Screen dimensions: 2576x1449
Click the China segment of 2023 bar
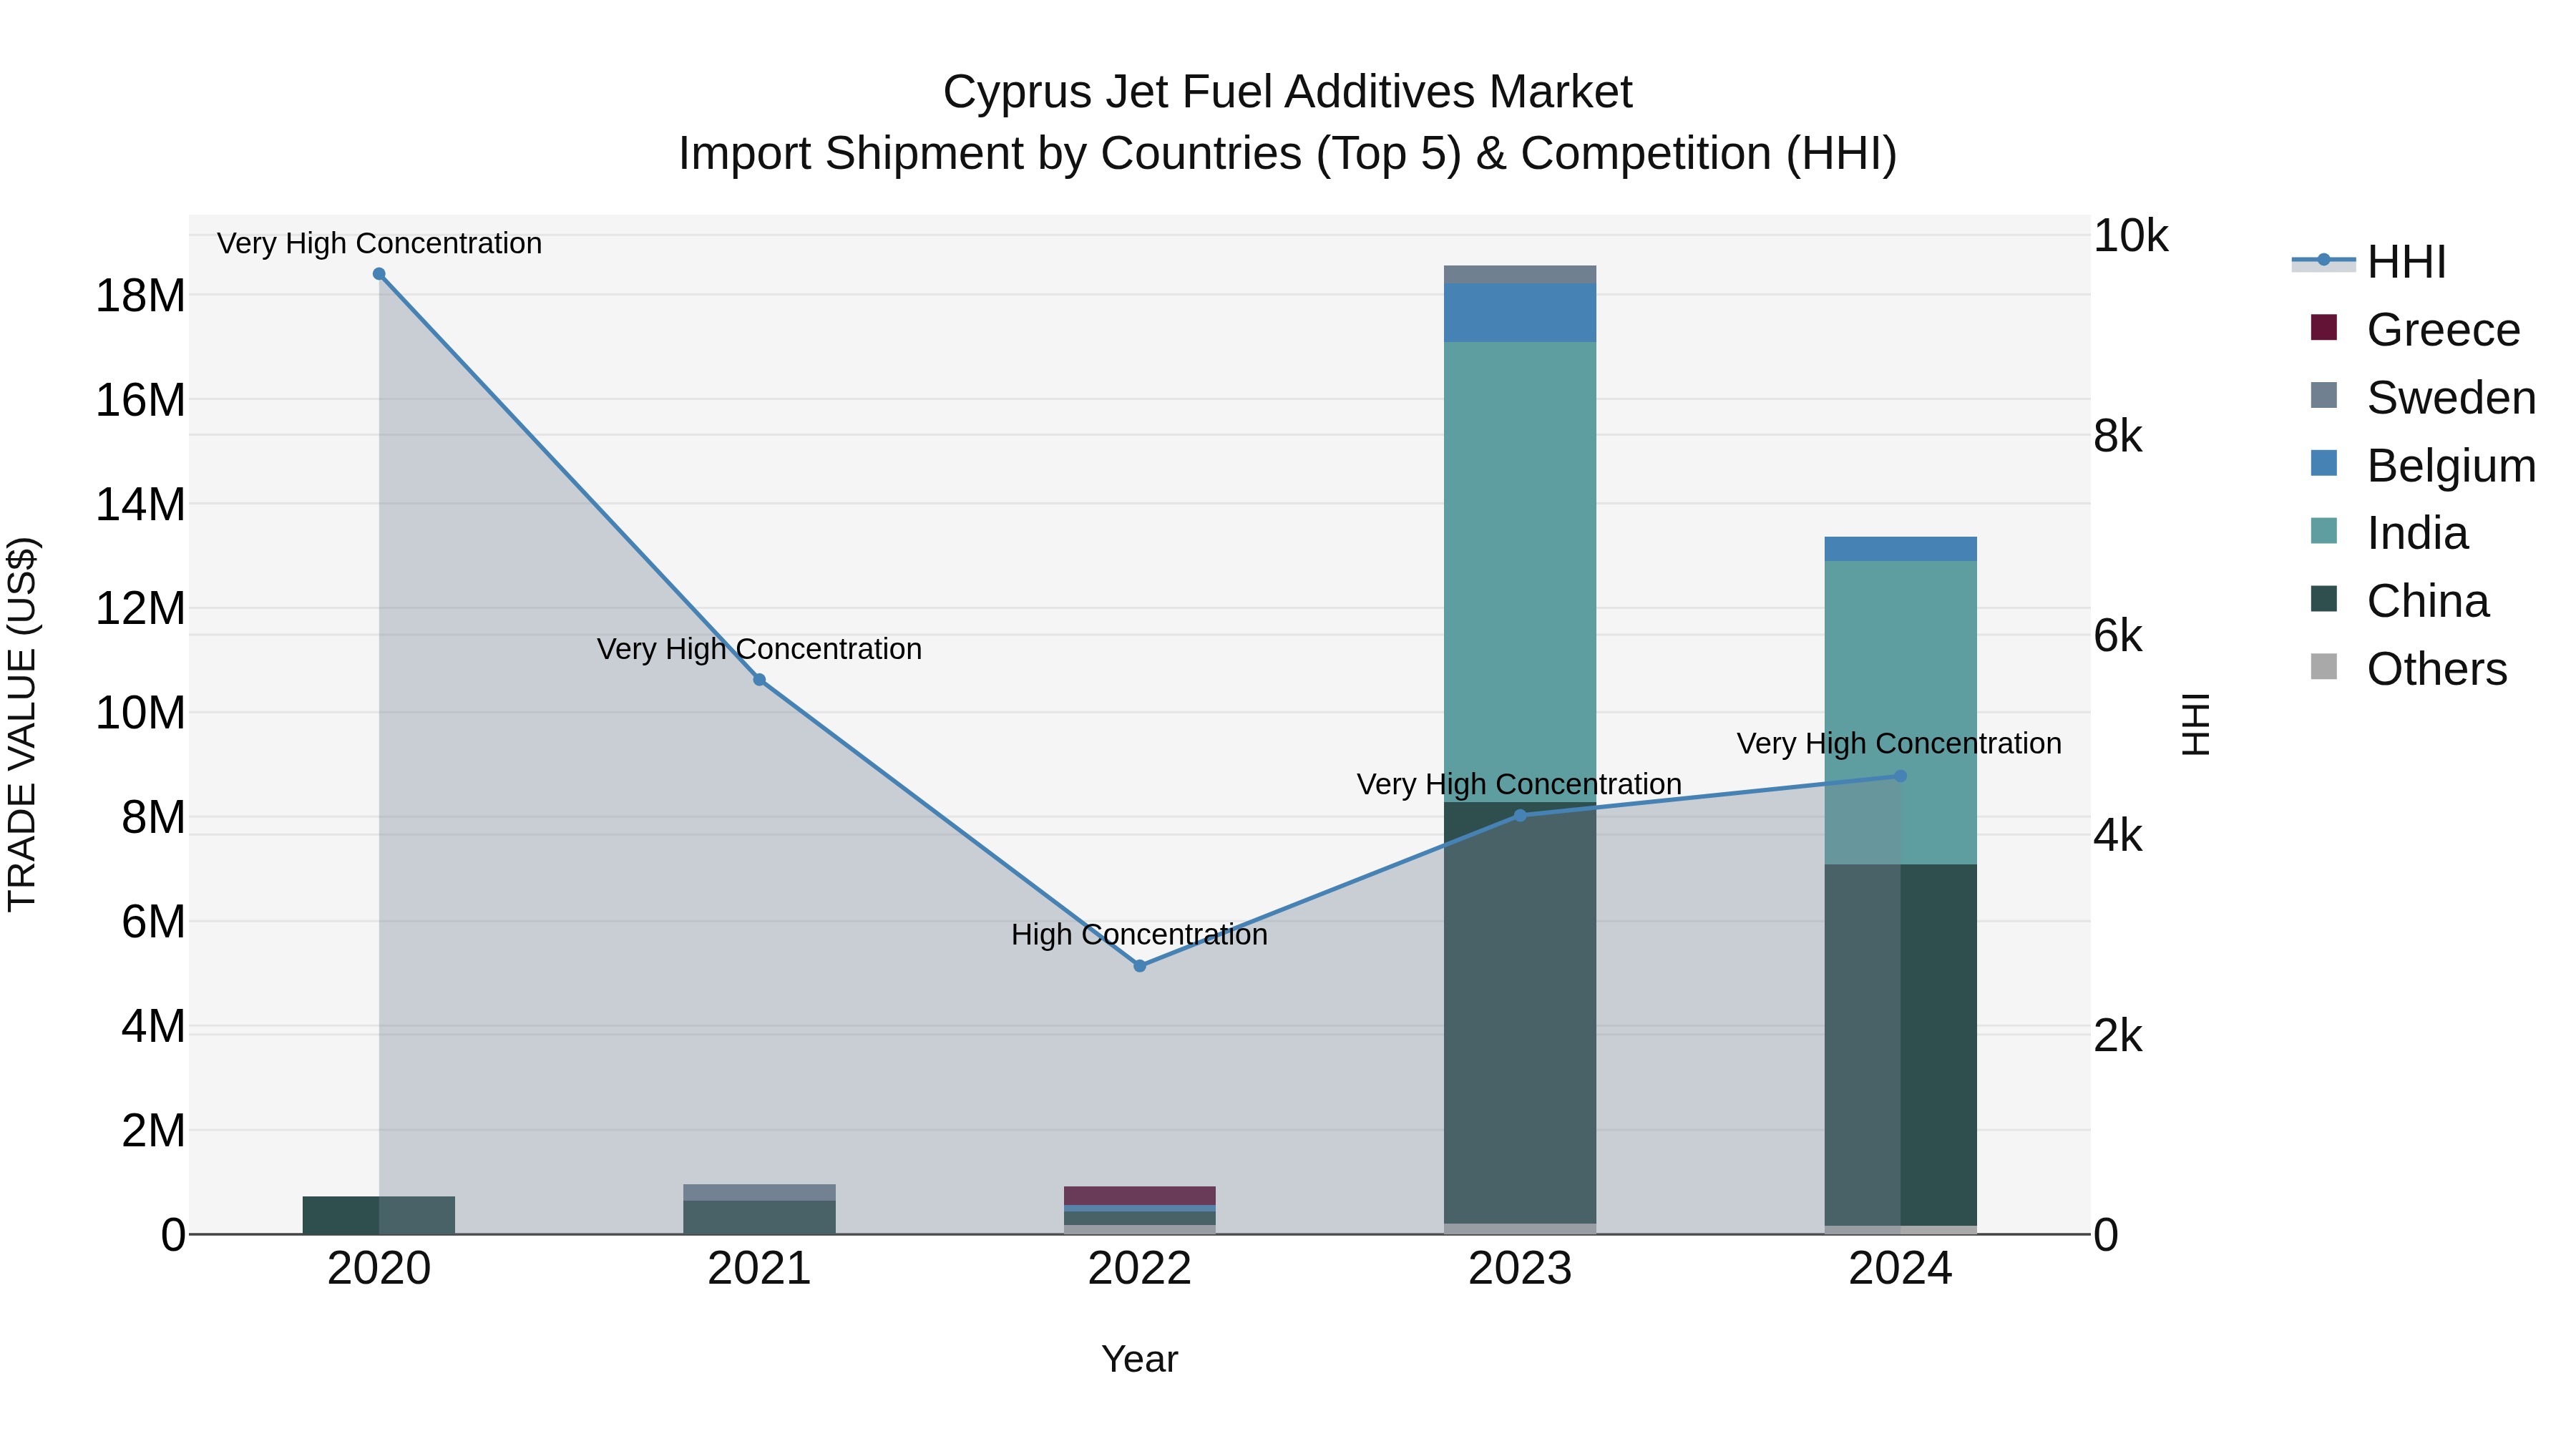(x=1520, y=1013)
